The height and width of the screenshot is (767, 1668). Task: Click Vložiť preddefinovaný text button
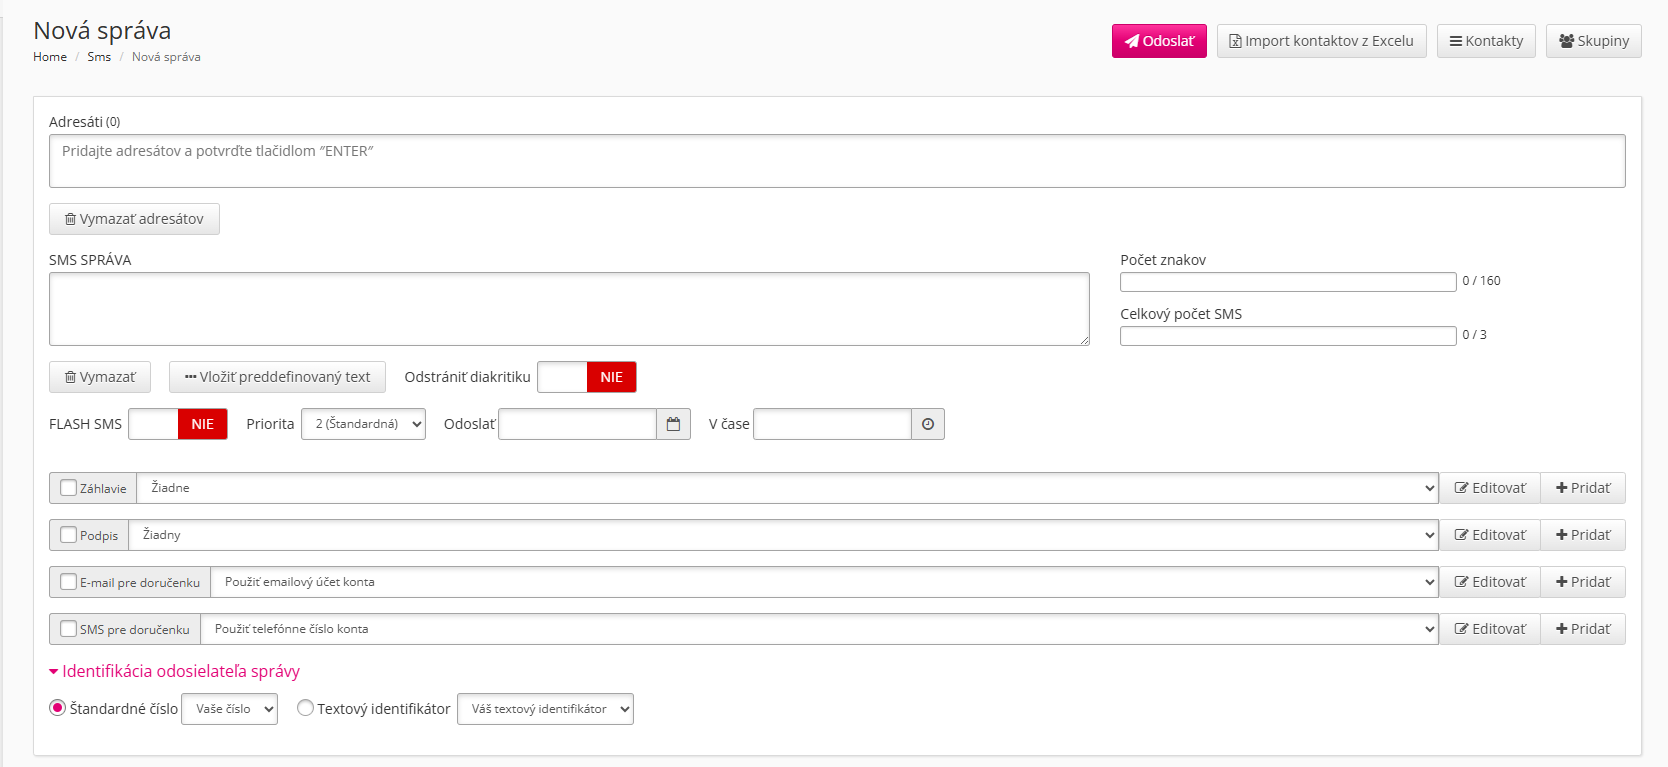[277, 377]
